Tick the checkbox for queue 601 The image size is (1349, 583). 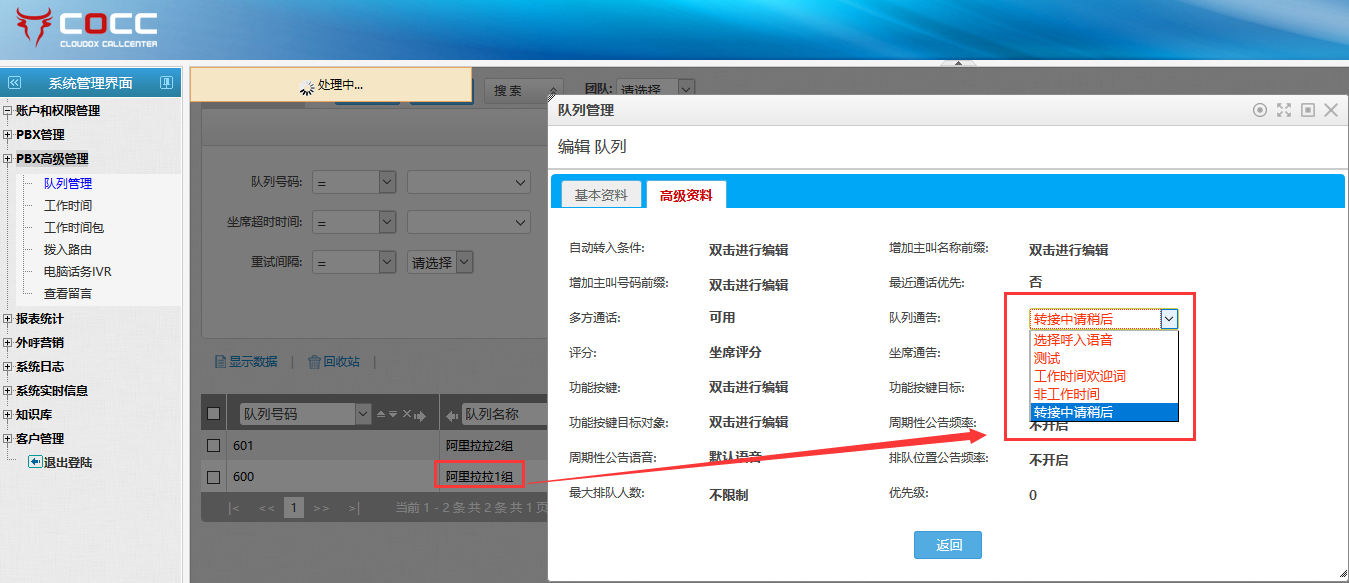tap(213, 445)
